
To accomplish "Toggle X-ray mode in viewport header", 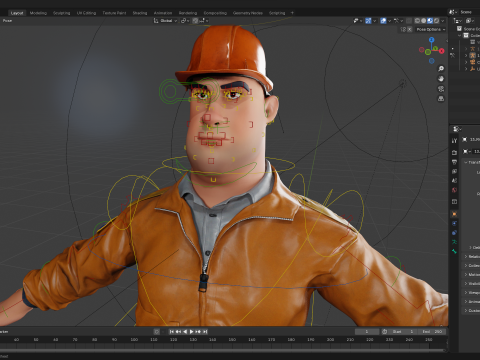I will [x=409, y=21].
